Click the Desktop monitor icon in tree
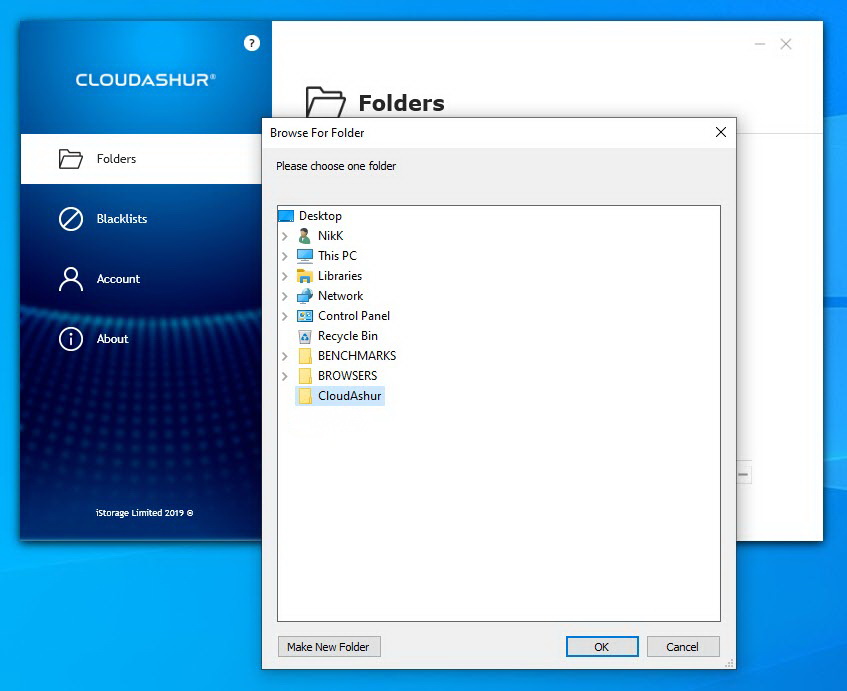This screenshot has width=847, height=691. pyautogui.click(x=286, y=216)
